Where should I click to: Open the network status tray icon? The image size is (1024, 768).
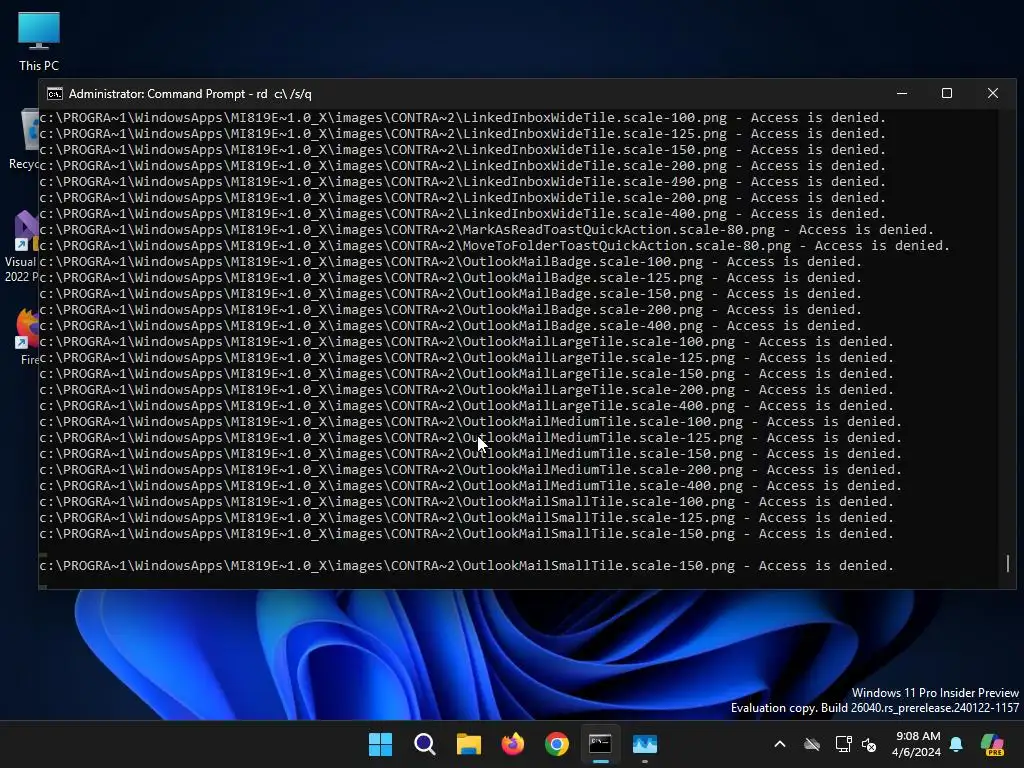(x=843, y=744)
